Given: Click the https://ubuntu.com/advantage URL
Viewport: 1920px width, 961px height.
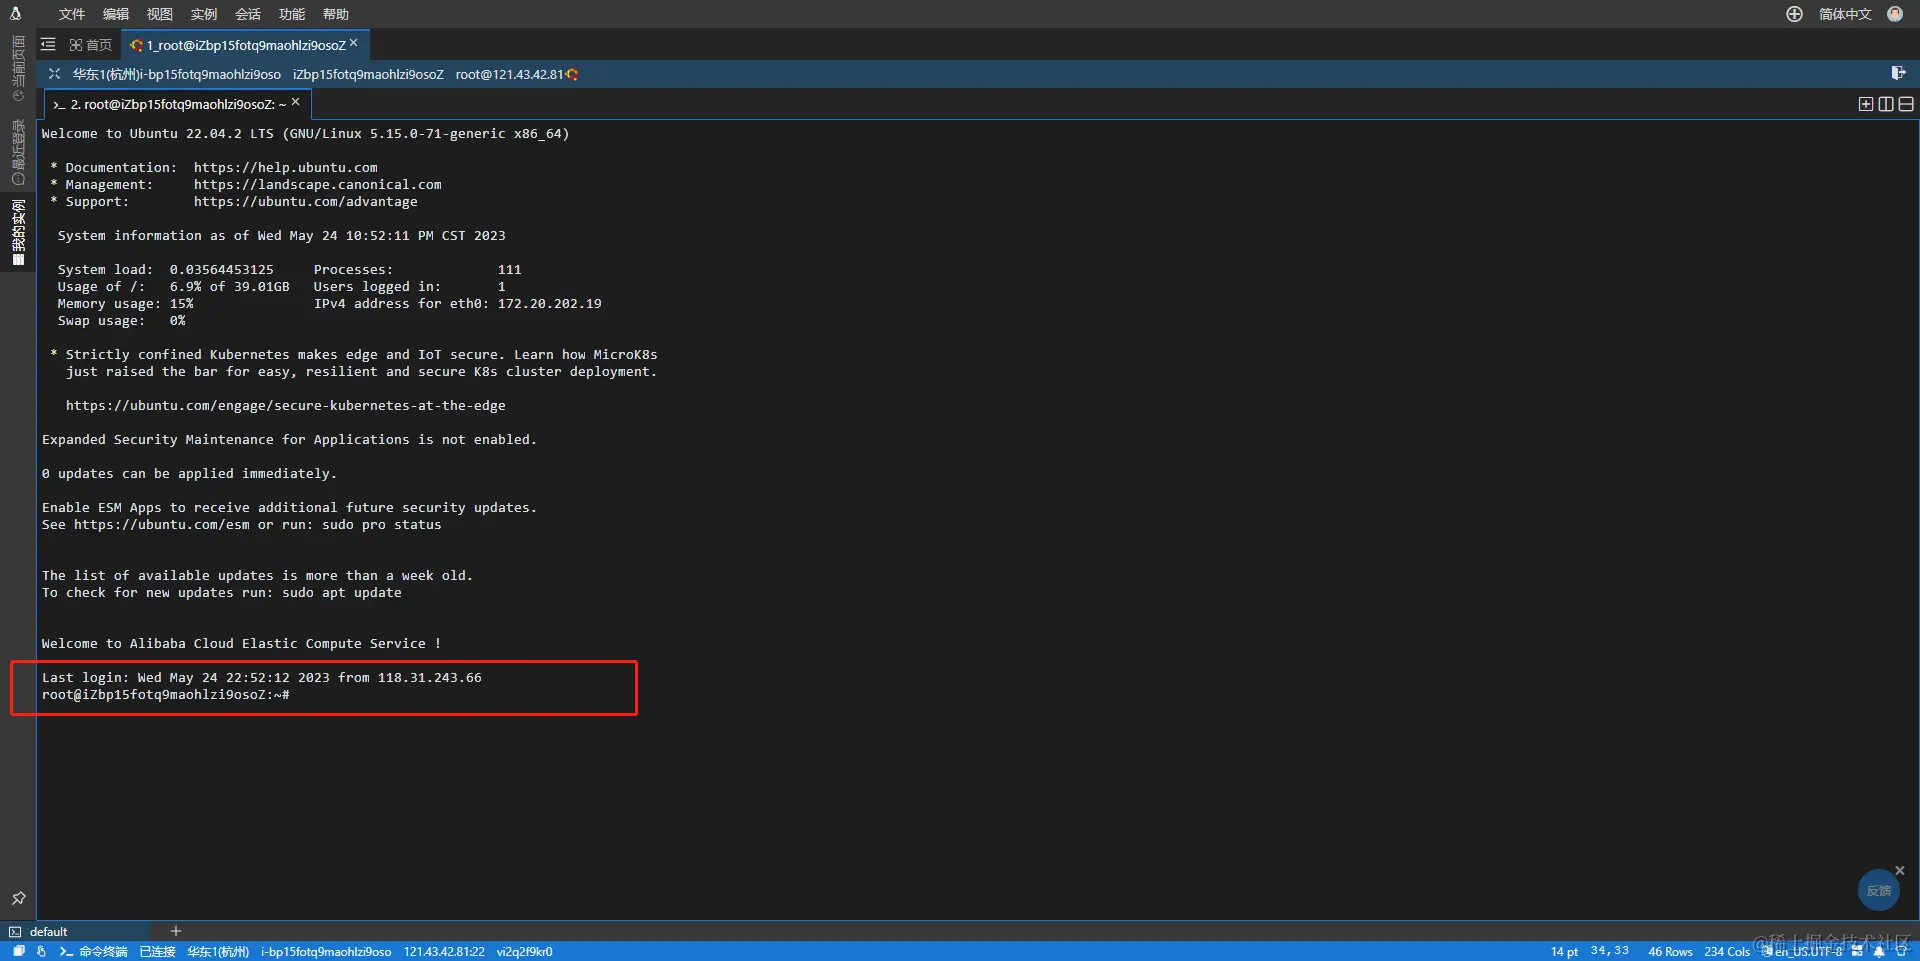Looking at the screenshot, I should pos(306,202).
